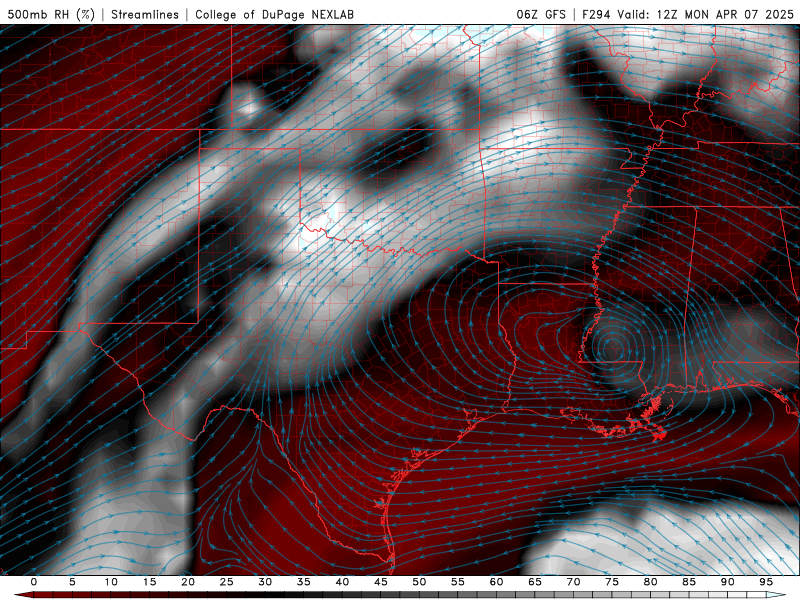The image size is (800, 600).
Task: Select the "30" value on the color scale
Action: click(265, 582)
